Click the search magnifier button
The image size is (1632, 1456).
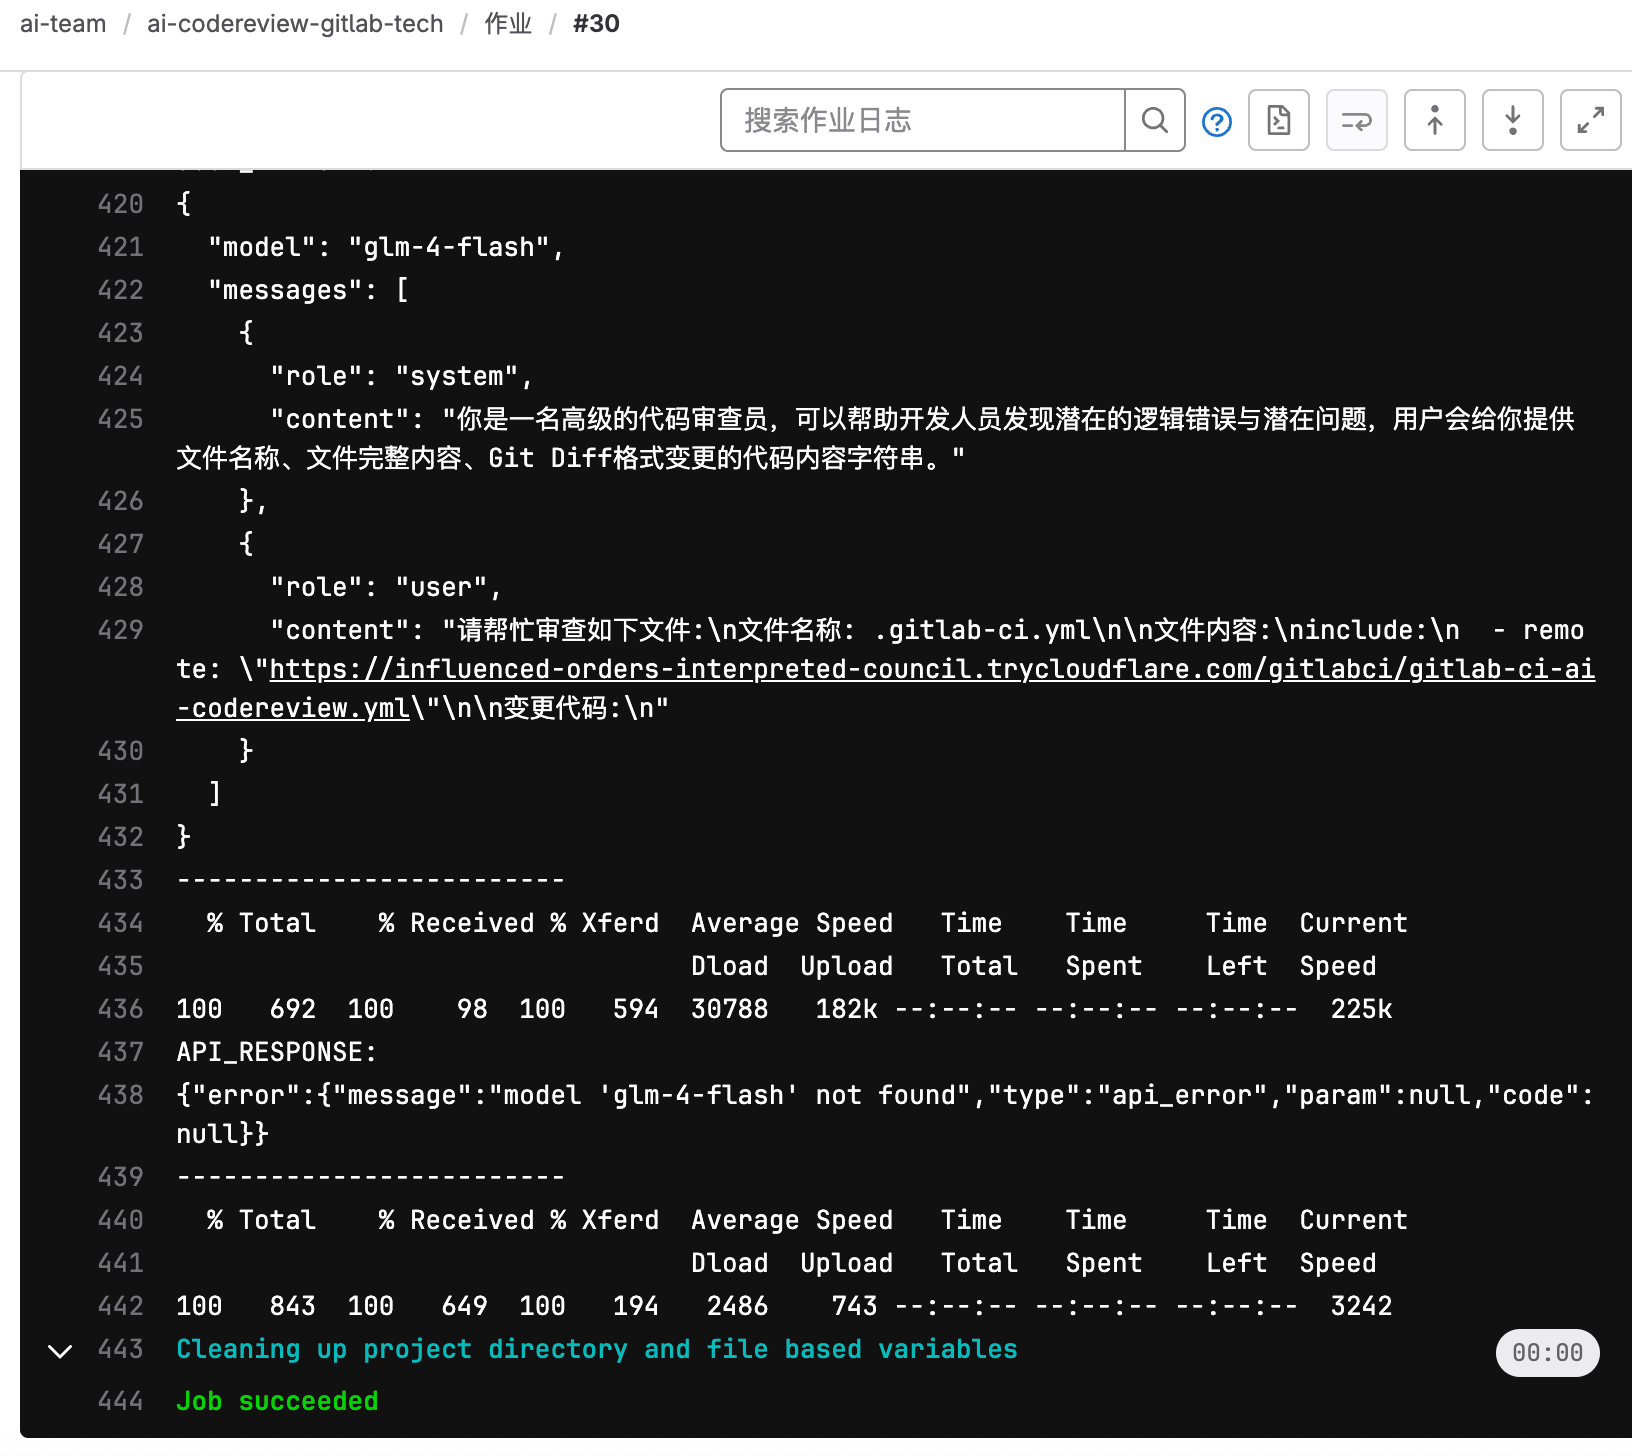point(1155,120)
